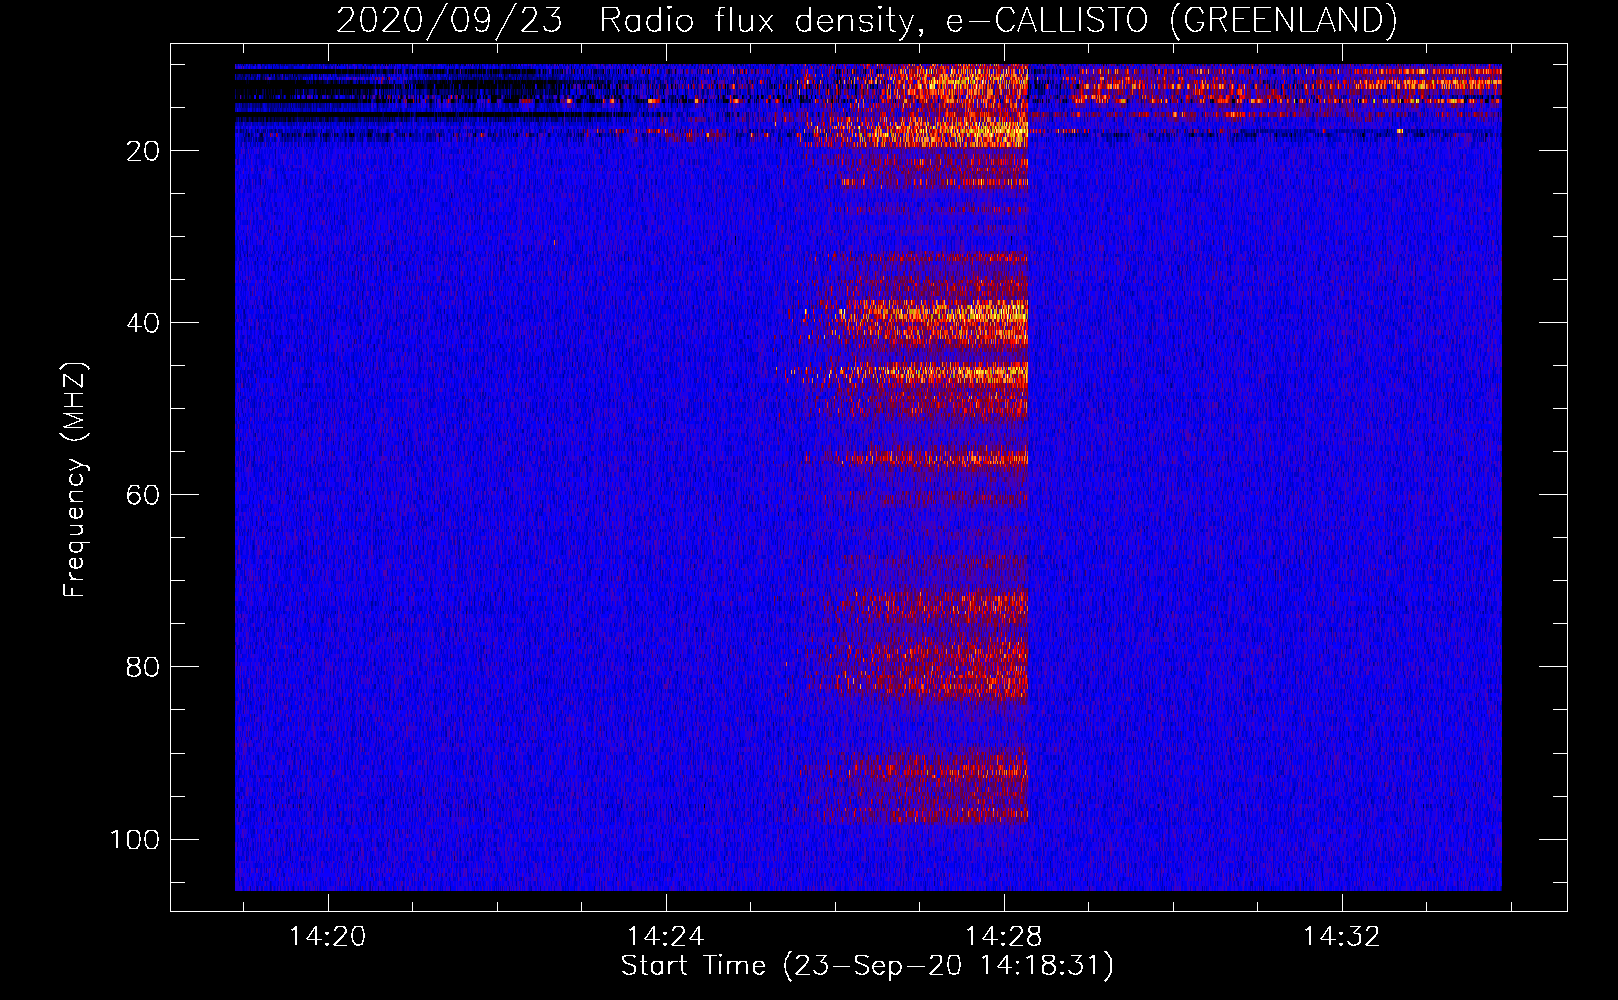The image size is (1618, 1000).
Task: Click the 14:28 time tick label
Action: 1003,937
